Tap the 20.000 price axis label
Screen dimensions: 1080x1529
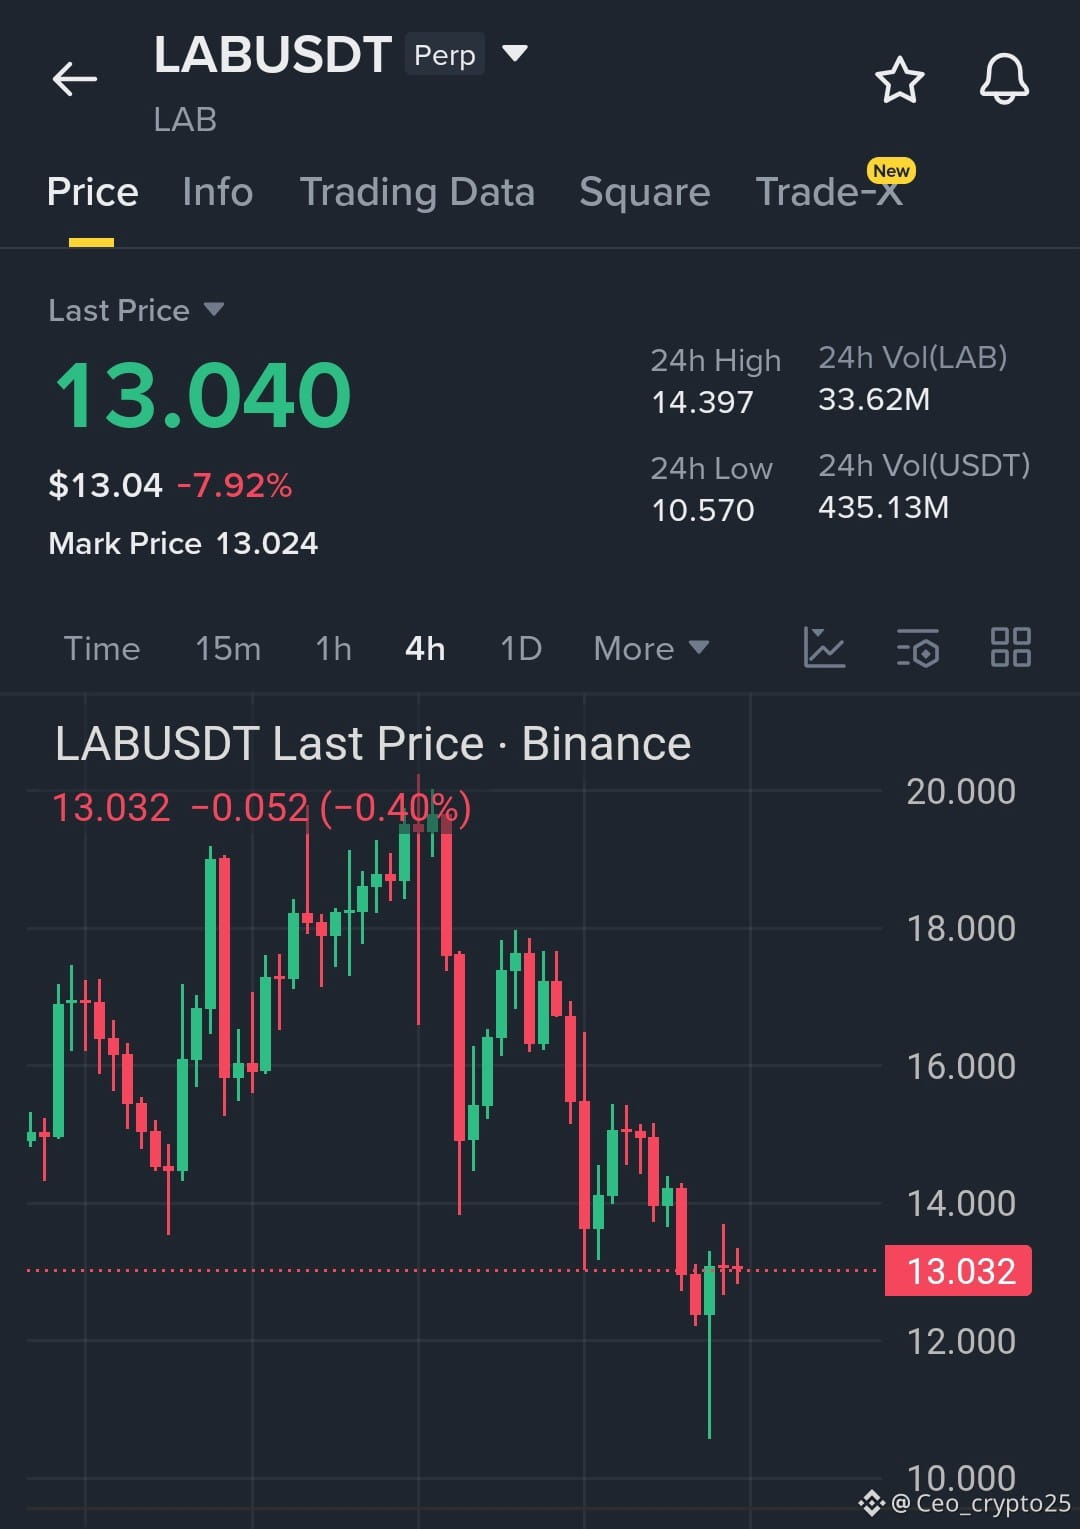click(961, 791)
